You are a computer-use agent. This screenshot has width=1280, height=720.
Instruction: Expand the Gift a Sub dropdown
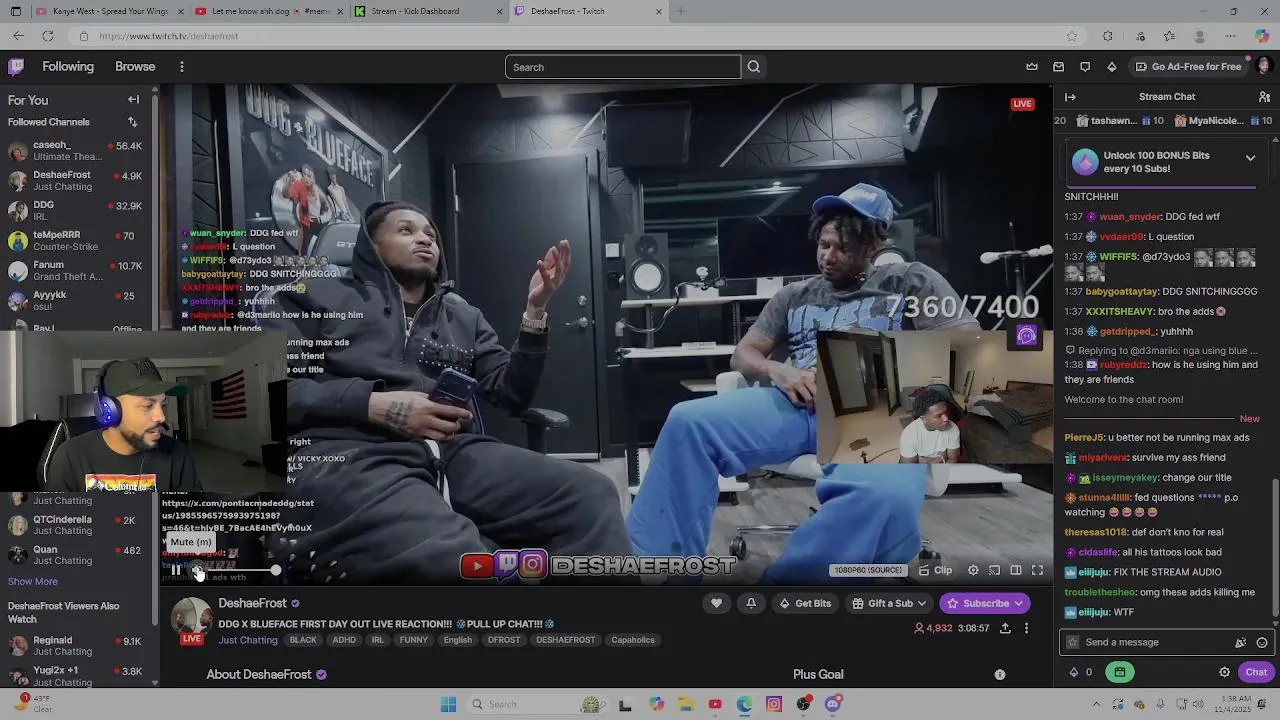point(889,603)
